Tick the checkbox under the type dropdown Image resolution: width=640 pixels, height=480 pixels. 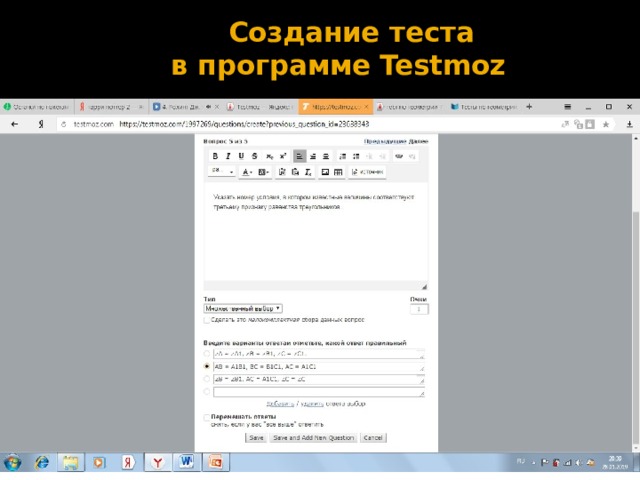pyautogui.click(x=207, y=320)
